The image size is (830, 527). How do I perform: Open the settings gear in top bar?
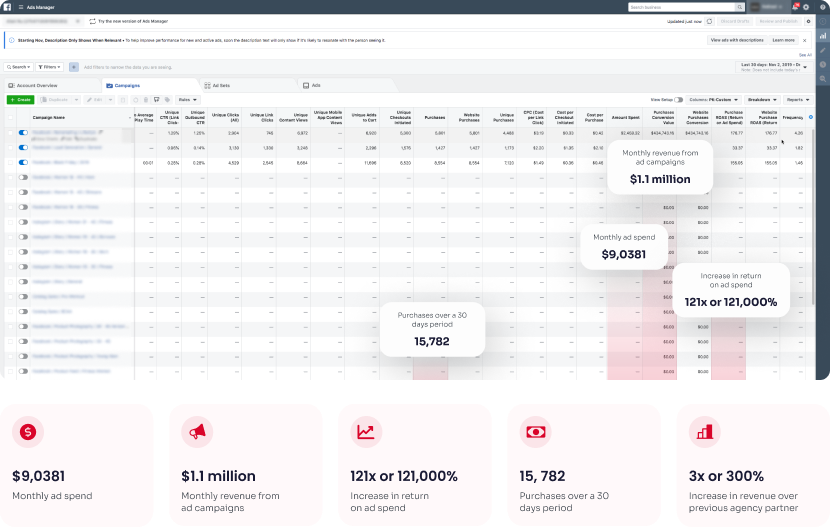coord(806,7)
